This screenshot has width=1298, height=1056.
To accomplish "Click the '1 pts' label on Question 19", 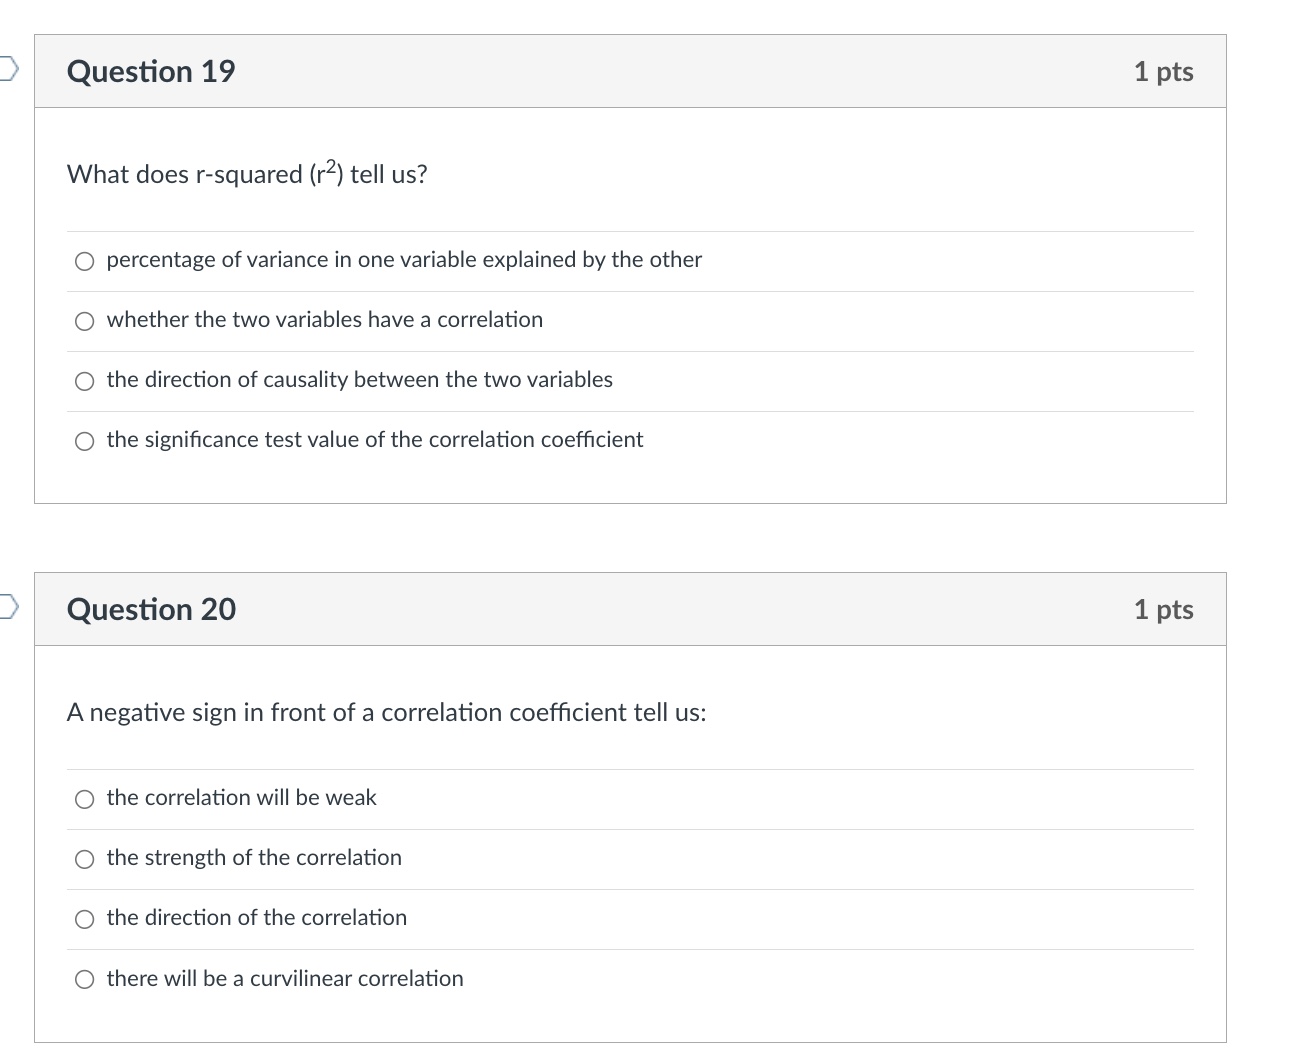I will tap(1163, 72).
